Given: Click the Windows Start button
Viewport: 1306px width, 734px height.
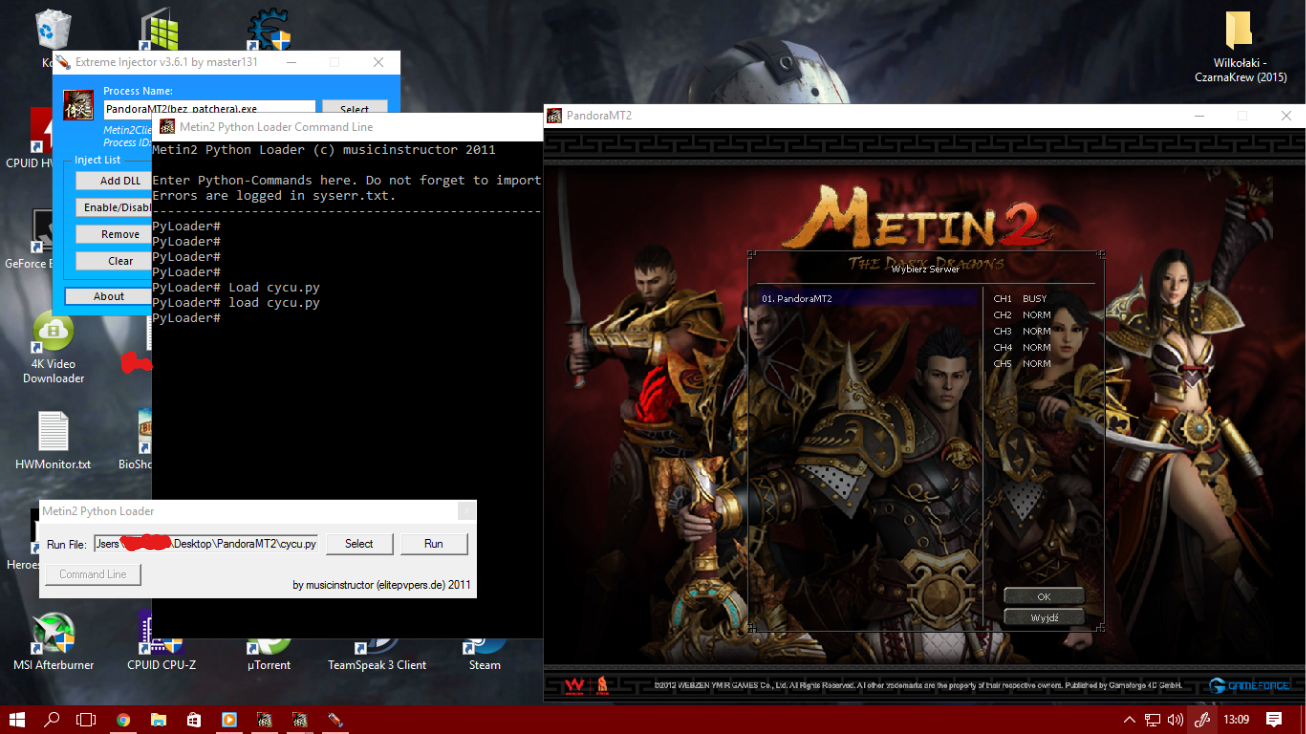Looking at the screenshot, I should (17, 719).
